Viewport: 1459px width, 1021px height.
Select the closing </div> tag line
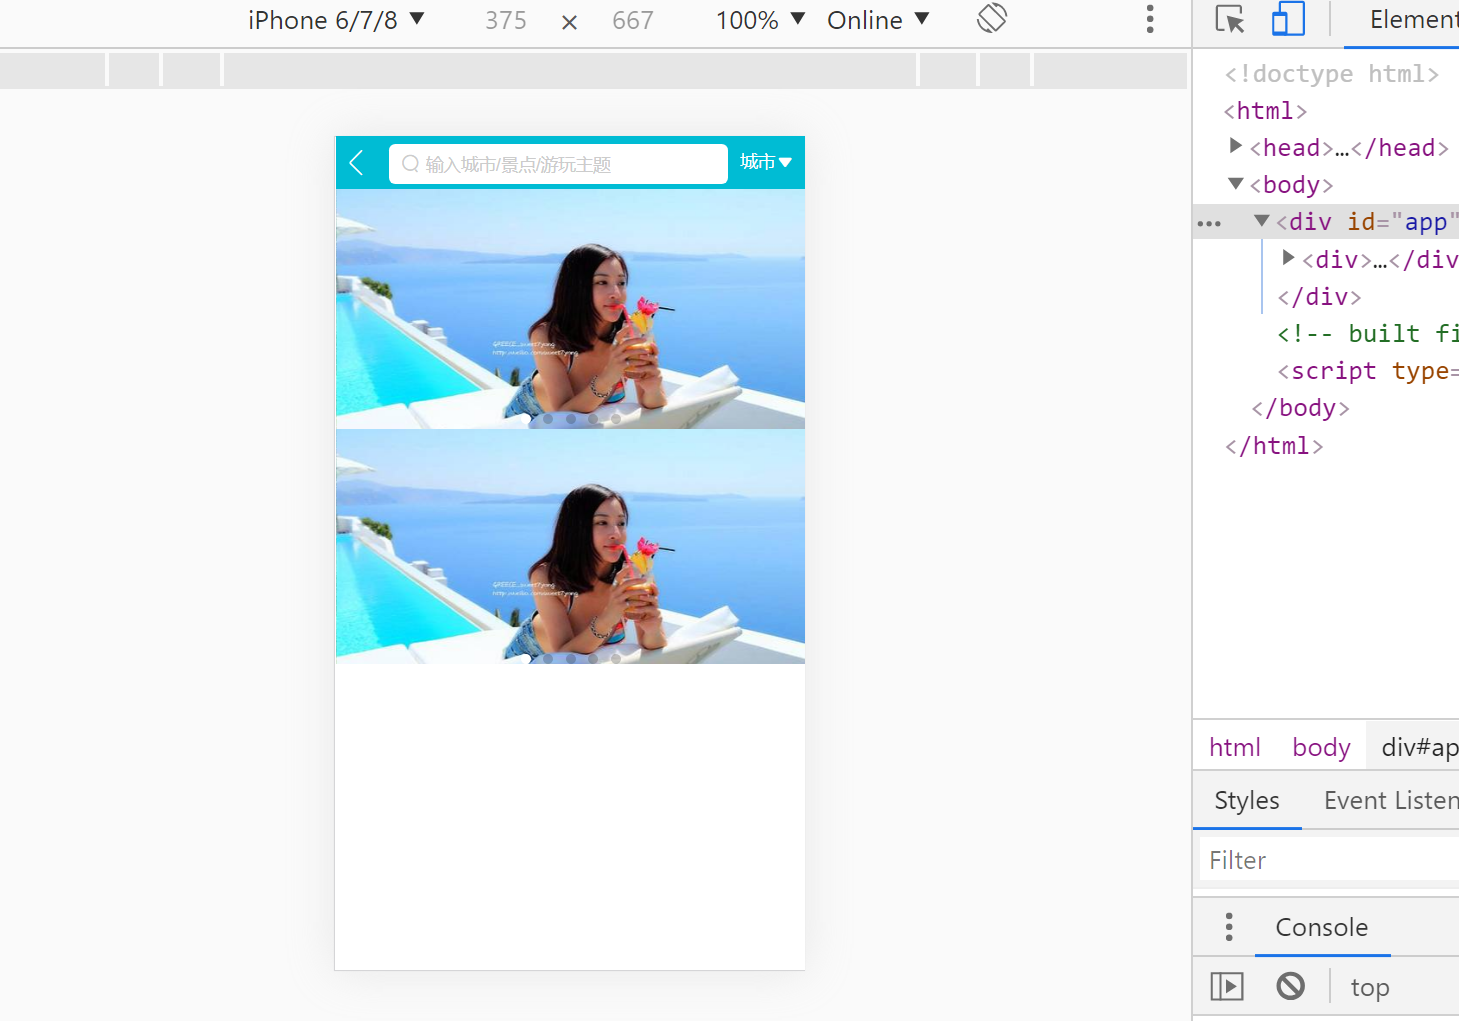coord(1319,297)
